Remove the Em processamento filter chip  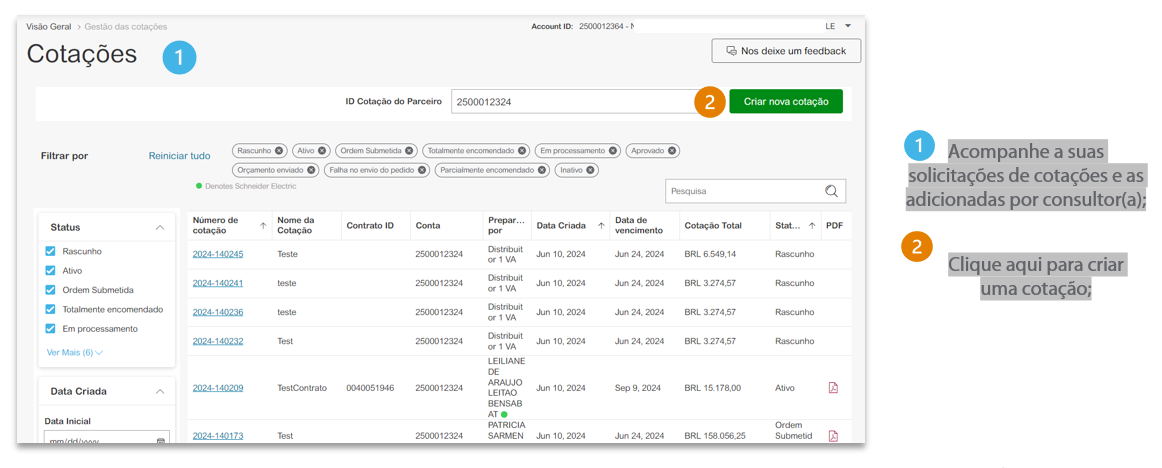[614, 150]
